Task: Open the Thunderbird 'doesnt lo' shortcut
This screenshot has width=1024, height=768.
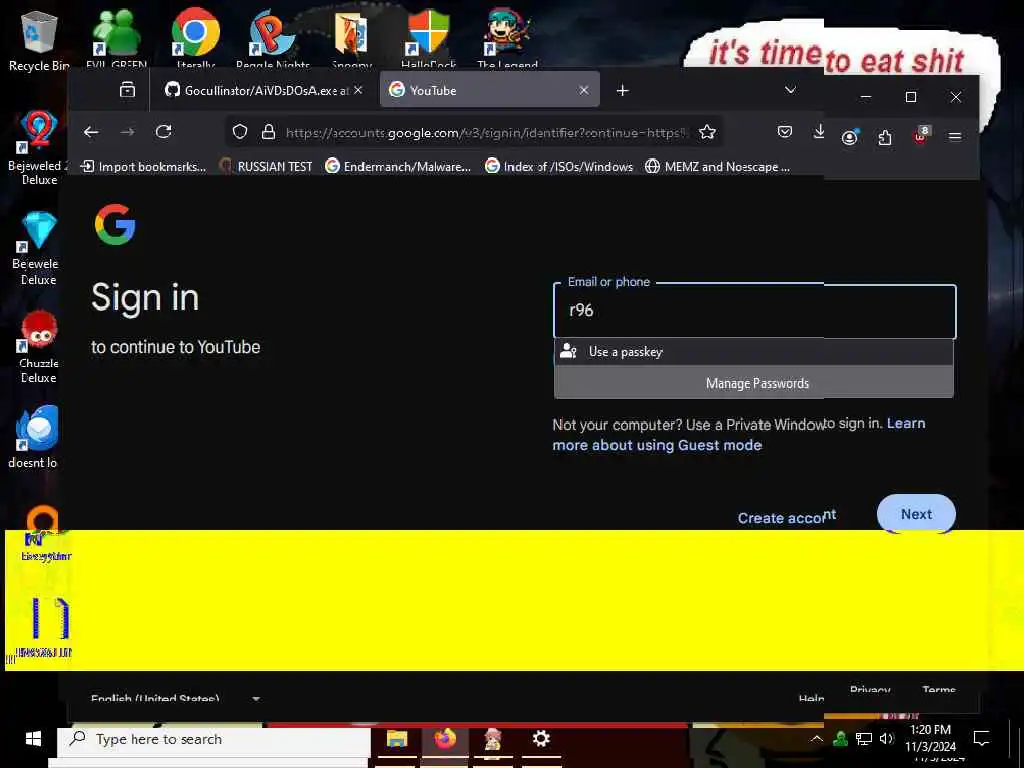Action: click(x=34, y=436)
